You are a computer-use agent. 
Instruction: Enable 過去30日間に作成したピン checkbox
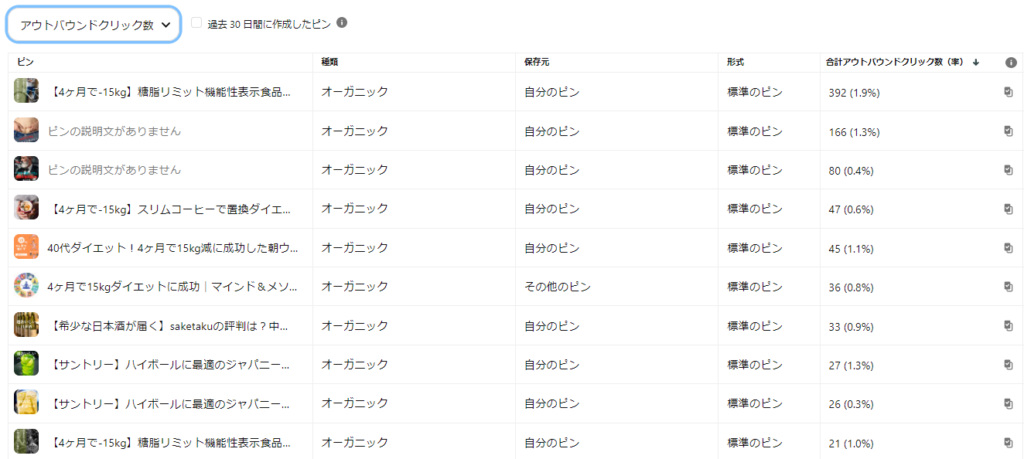click(196, 23)
